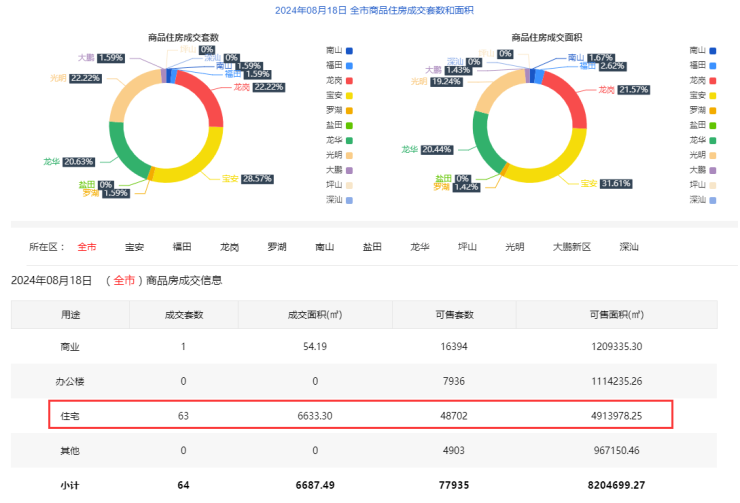Select the 全市 district tab
740x503 pixels.
pos(87,246)
